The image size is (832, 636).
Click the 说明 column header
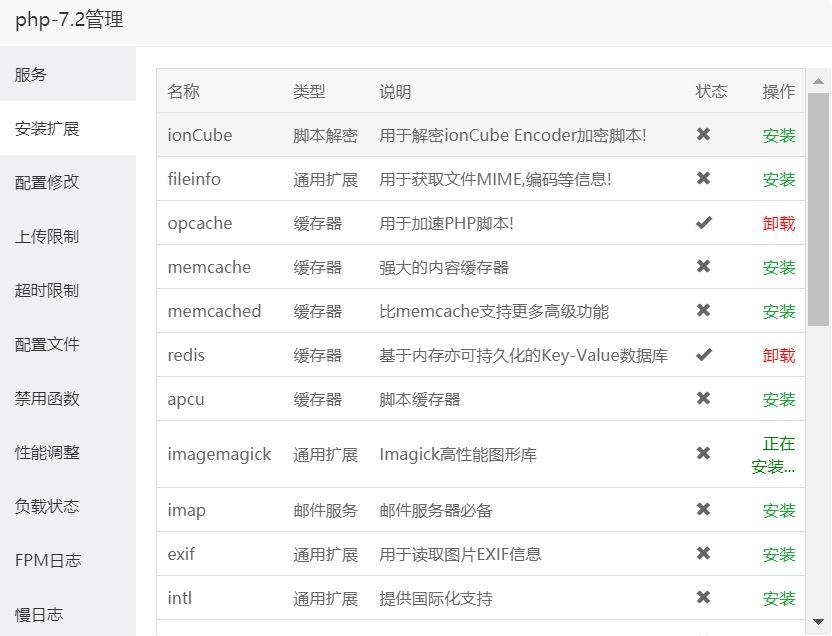coord(395,91)
